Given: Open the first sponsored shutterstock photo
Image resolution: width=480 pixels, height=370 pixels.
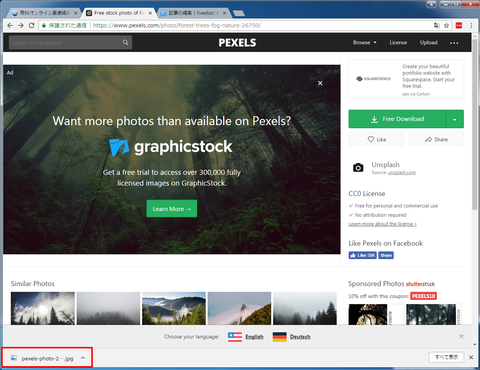Looking at the screenshot, I should pos(376,314).
